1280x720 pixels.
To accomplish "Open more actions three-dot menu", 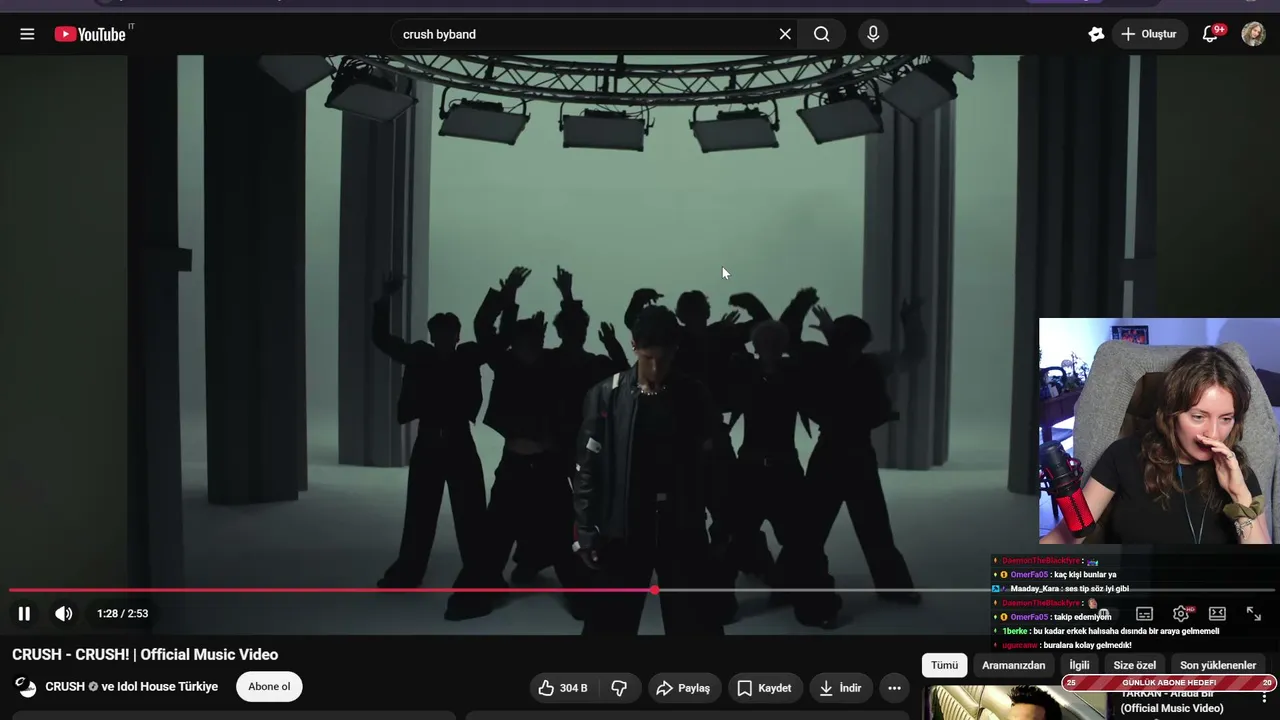I will (894, 688).
